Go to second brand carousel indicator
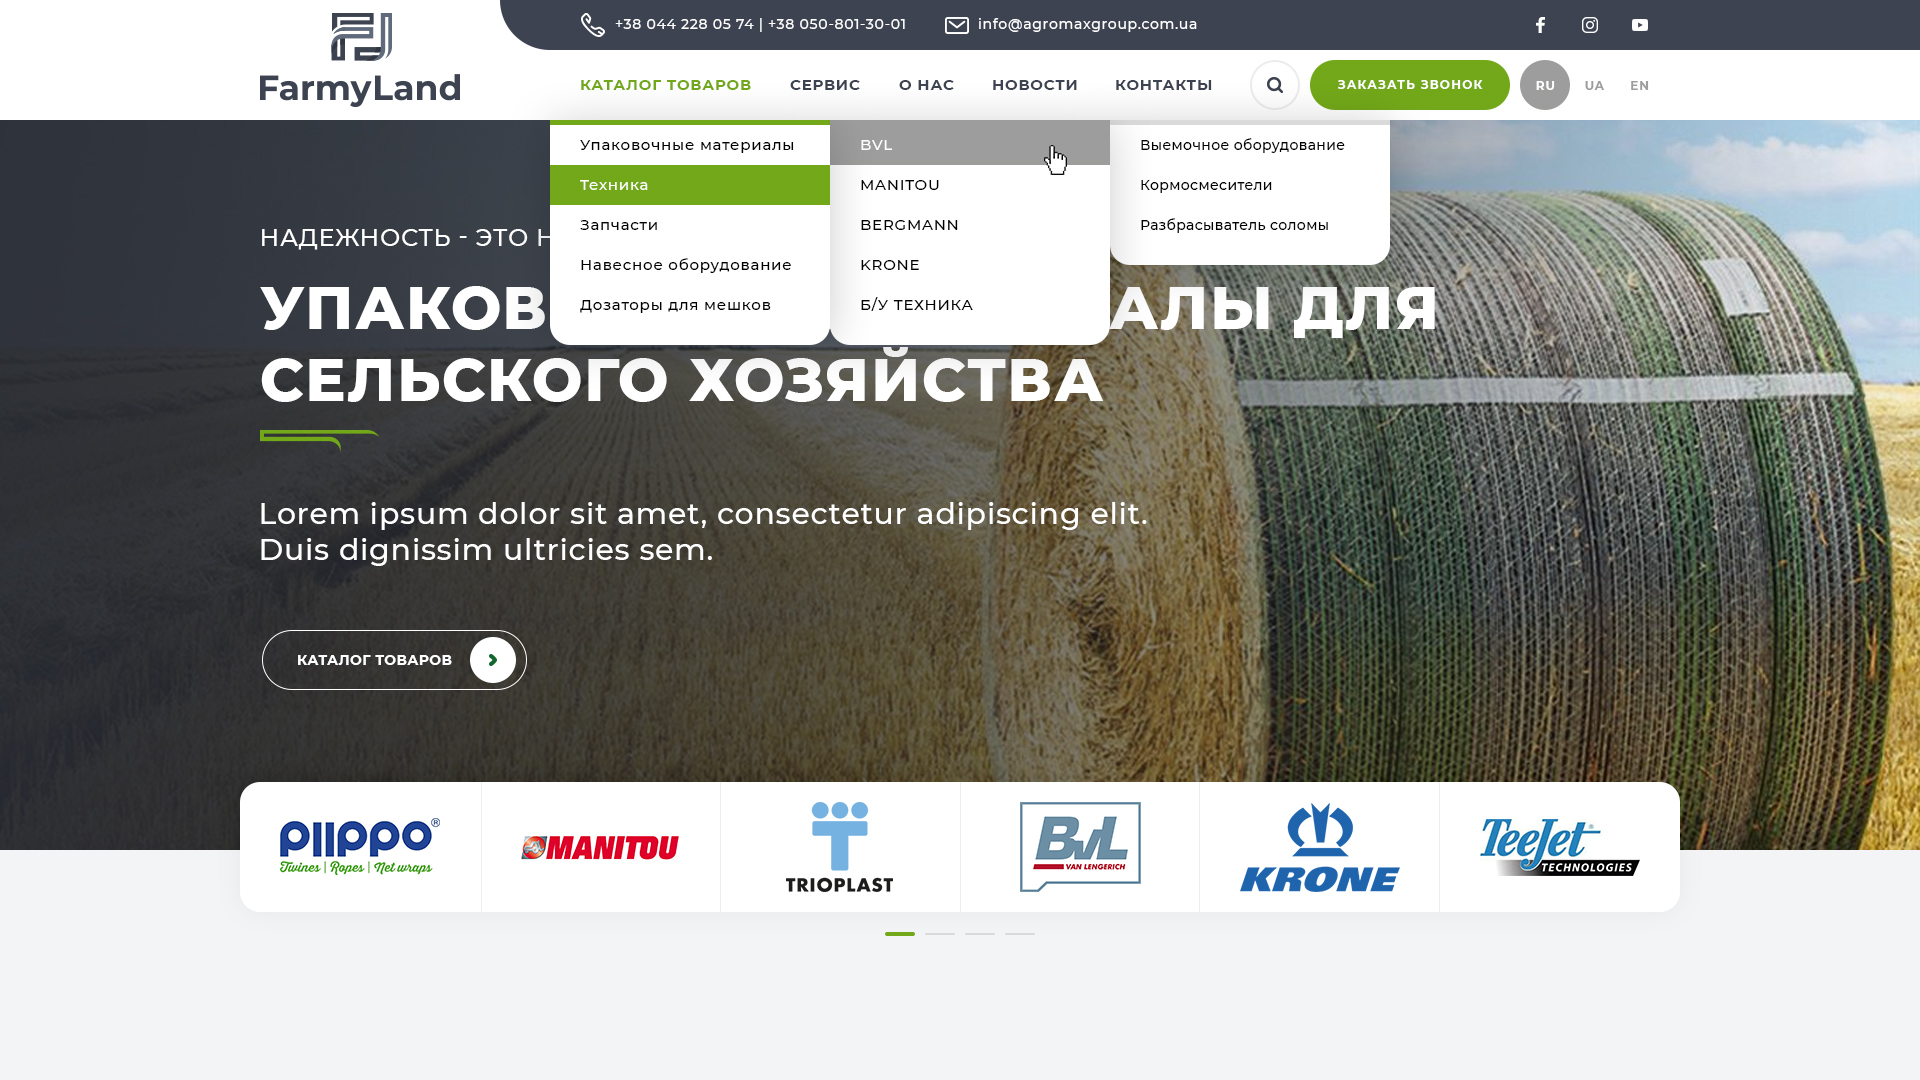This screenshot has width=1920, height=1080. point(940,934)
